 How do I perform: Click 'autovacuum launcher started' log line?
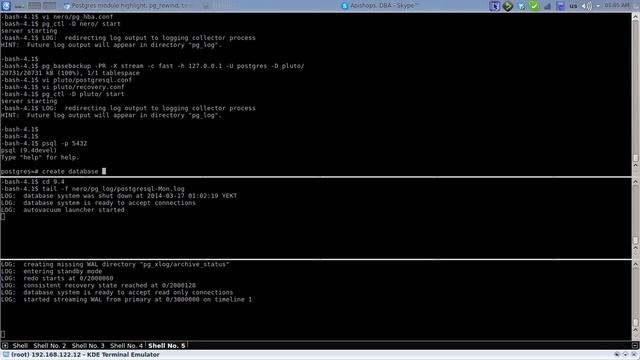click(x=62, y=210)
